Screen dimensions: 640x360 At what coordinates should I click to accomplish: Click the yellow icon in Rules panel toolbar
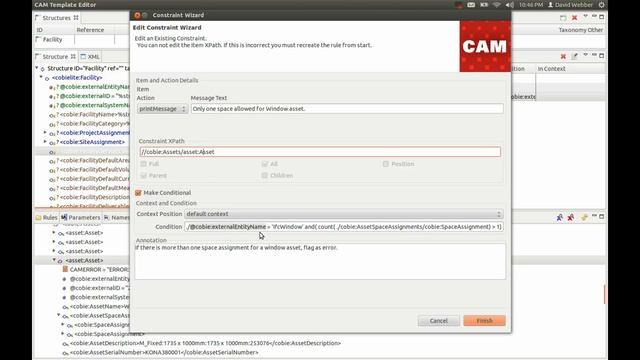pyautogui.click(x=584, y=218)
